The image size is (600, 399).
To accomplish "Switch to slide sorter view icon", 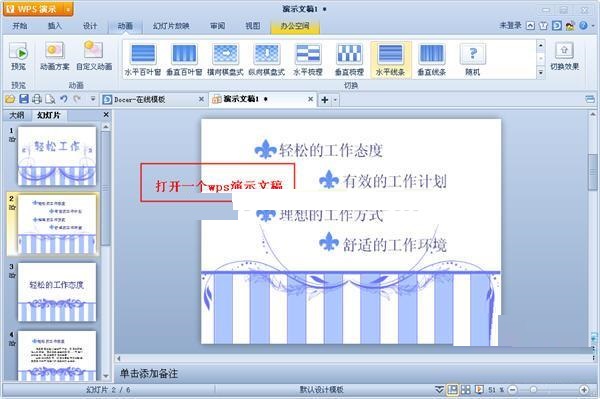I will 466,390.
